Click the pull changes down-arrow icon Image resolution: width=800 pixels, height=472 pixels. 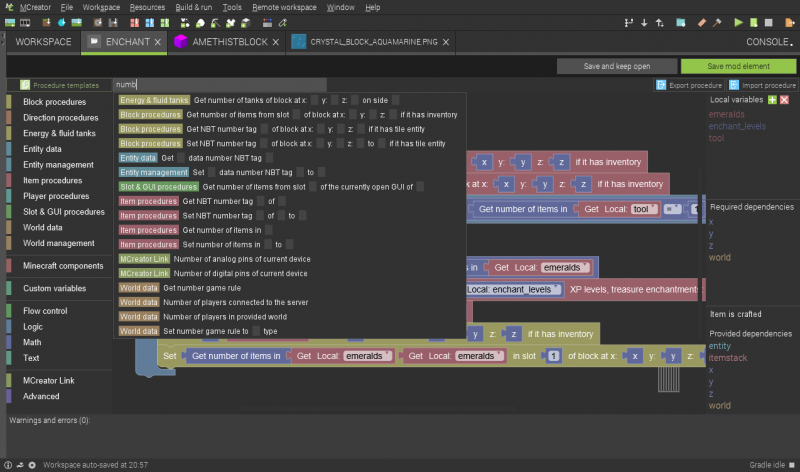pos(644,22)
